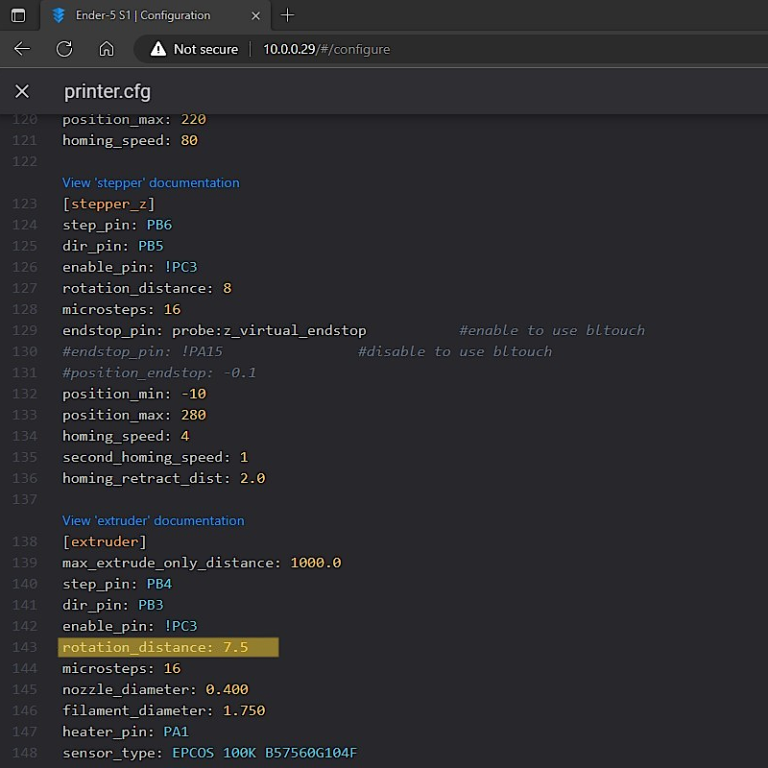Open a new browser tab

pyautogui.click(x=288, y=15)
